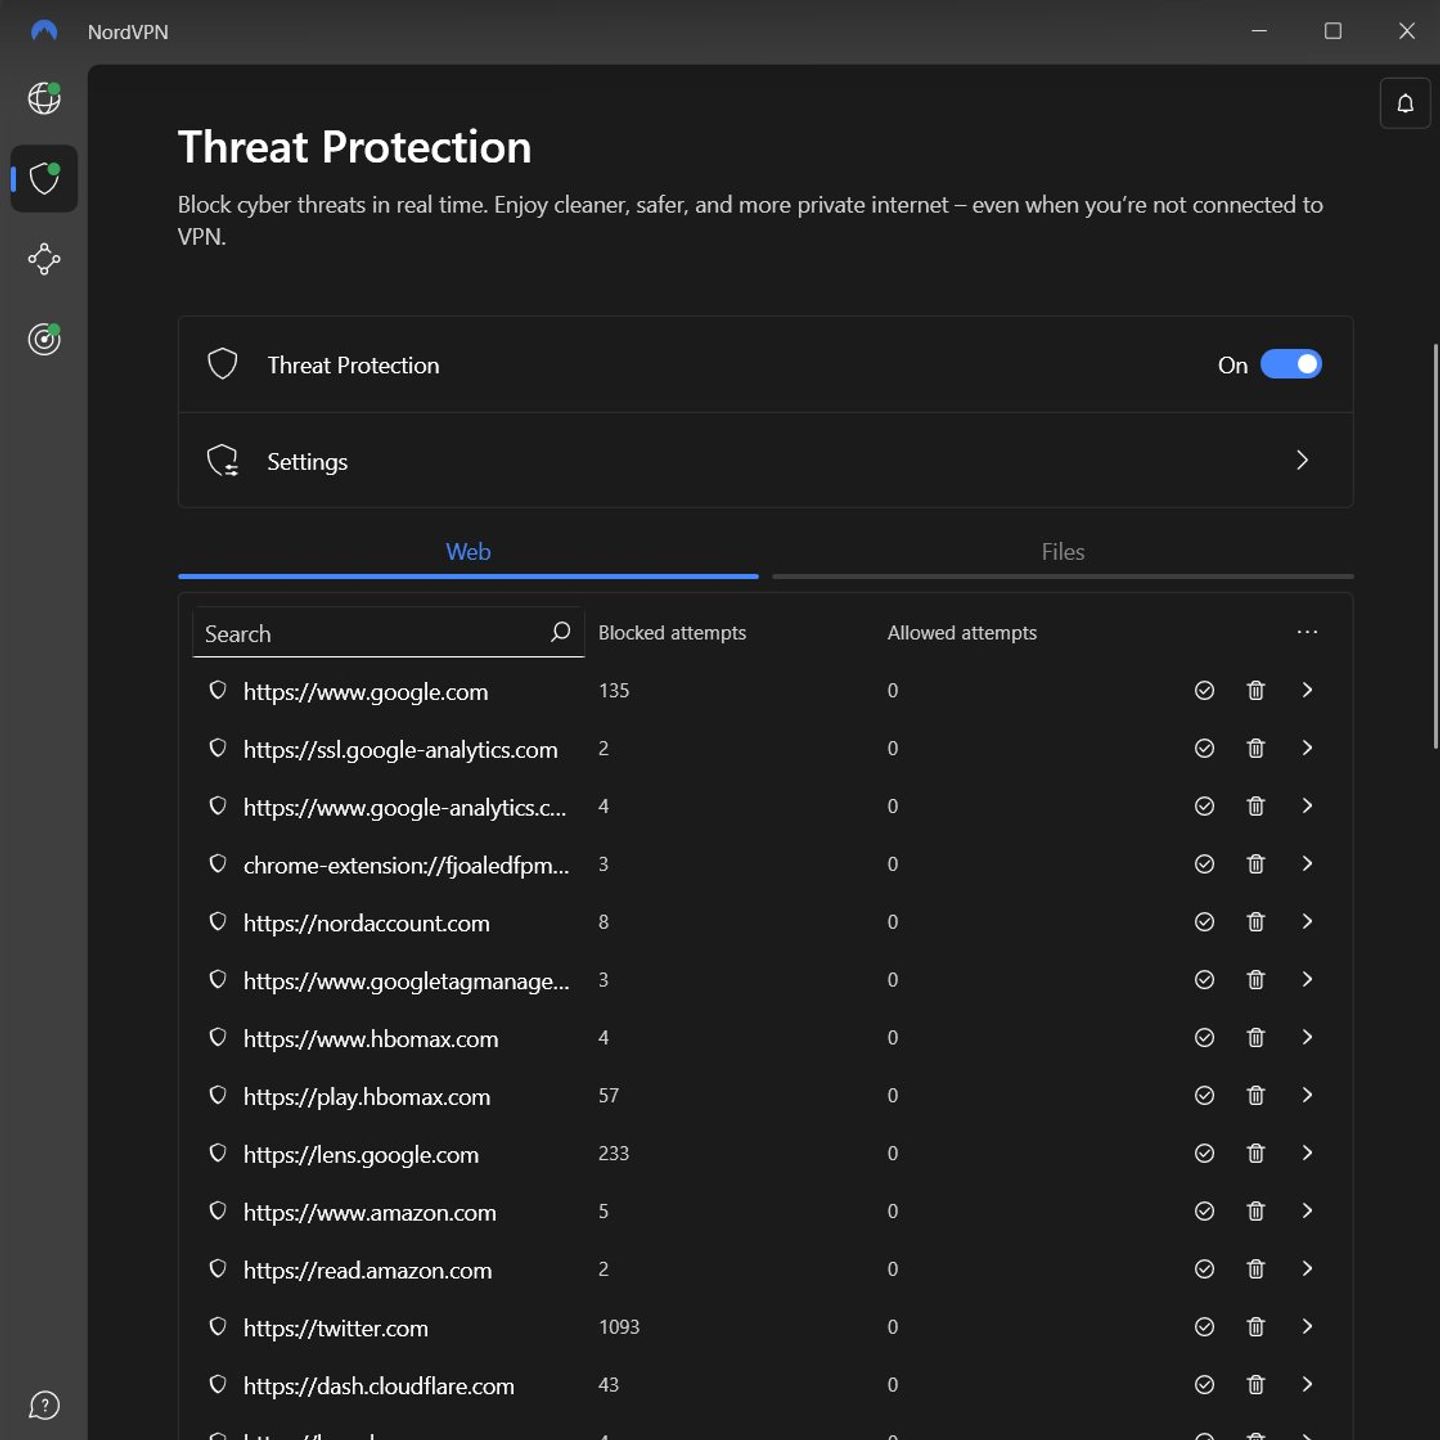
Task: Select the https://www.google.com row text
Action: (x=365, y=692)
